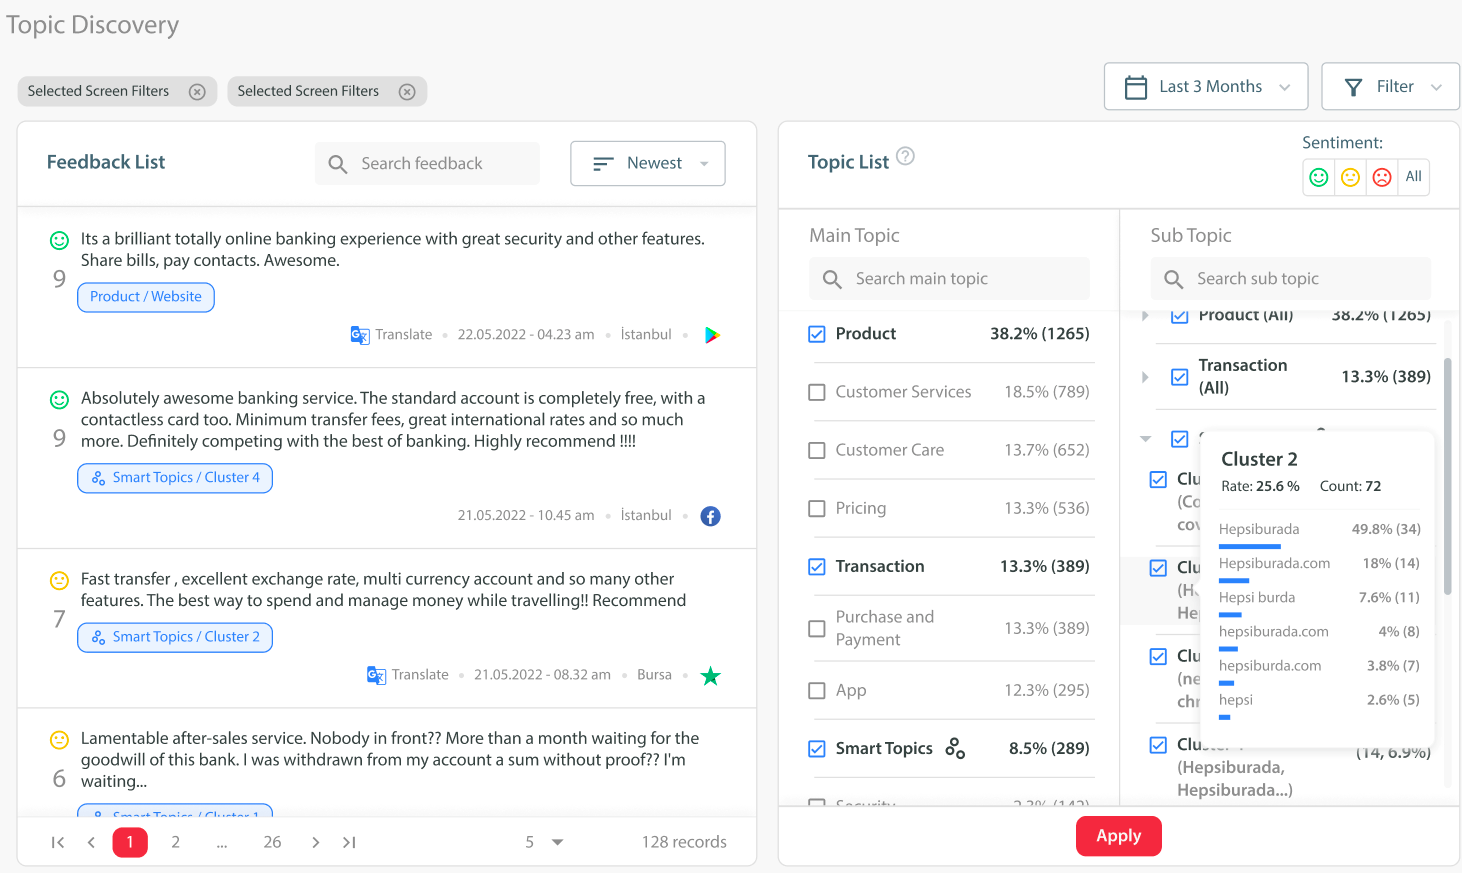Select the yellow neutral sentiment face filter
Viewport: 1462px width, 873px height.
[1350, 177]
